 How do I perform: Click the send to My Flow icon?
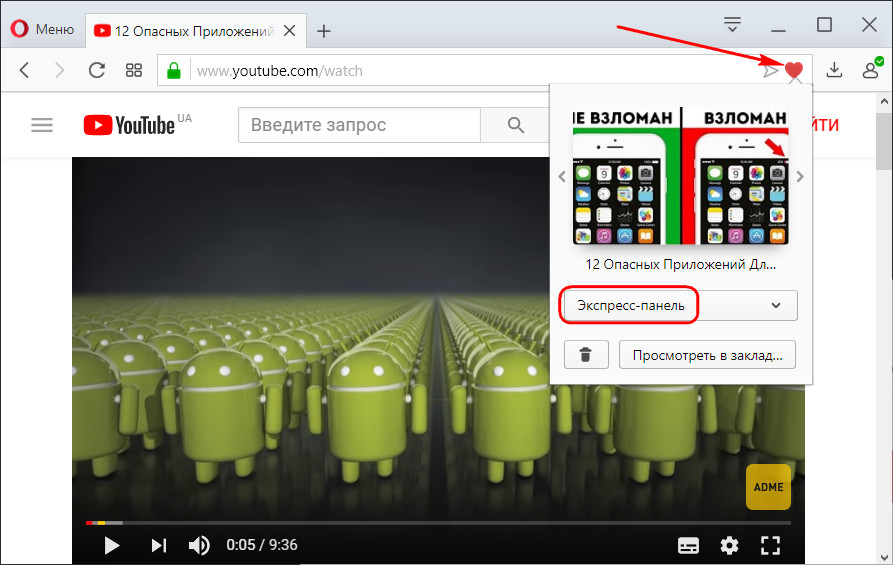coord(770,71)
